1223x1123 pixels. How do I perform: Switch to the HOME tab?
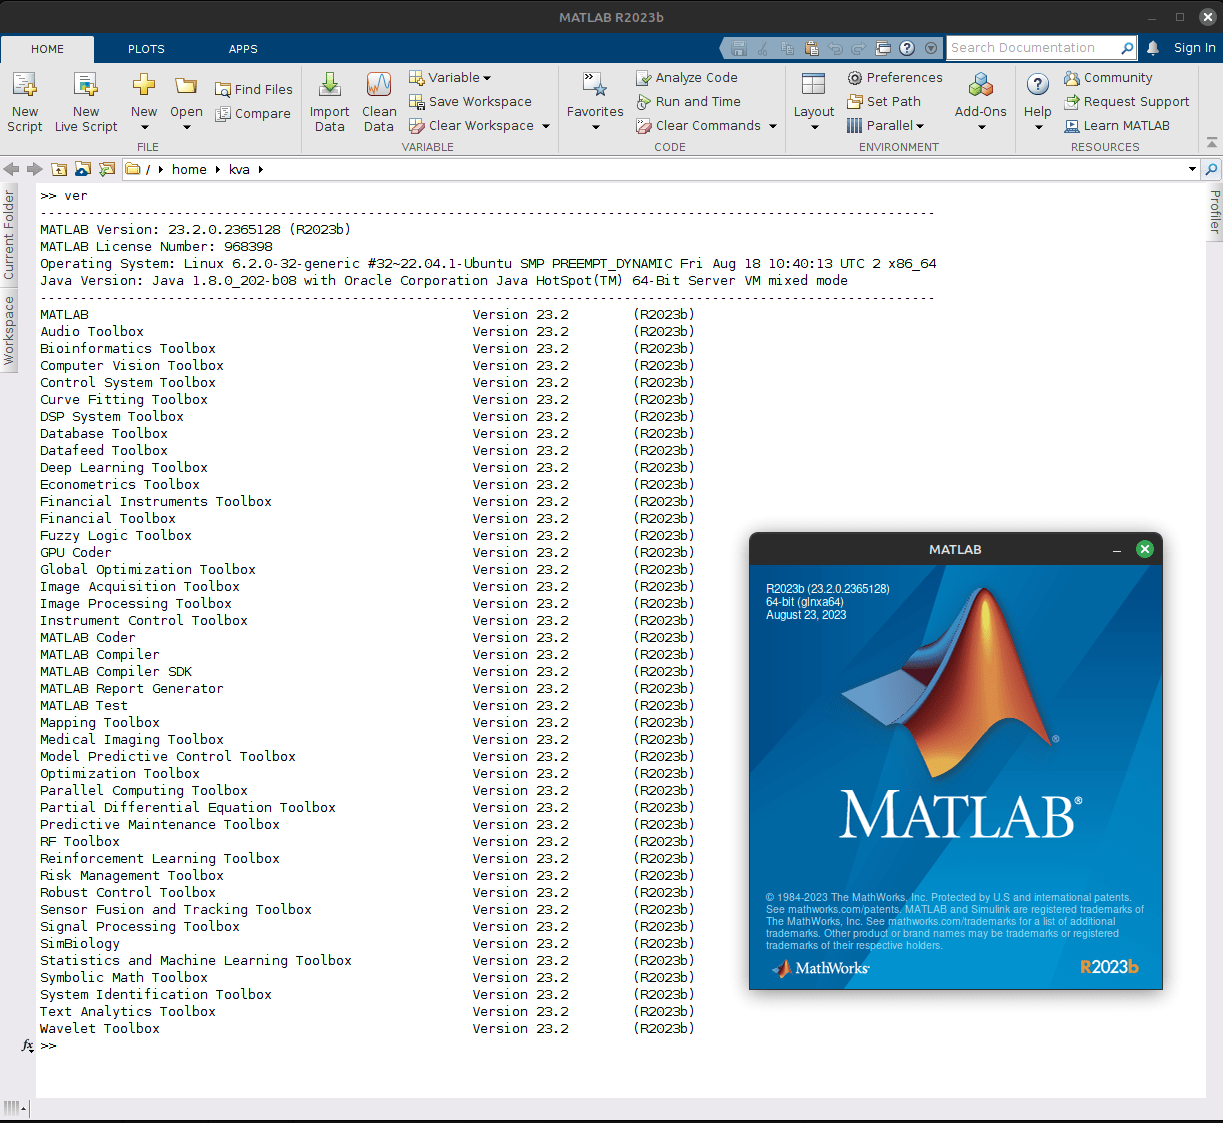[x=47, y=49]
